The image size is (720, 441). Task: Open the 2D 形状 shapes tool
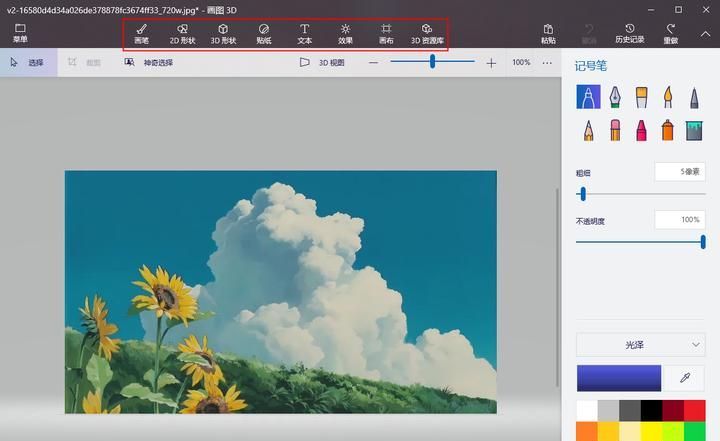tap(181, 34)
